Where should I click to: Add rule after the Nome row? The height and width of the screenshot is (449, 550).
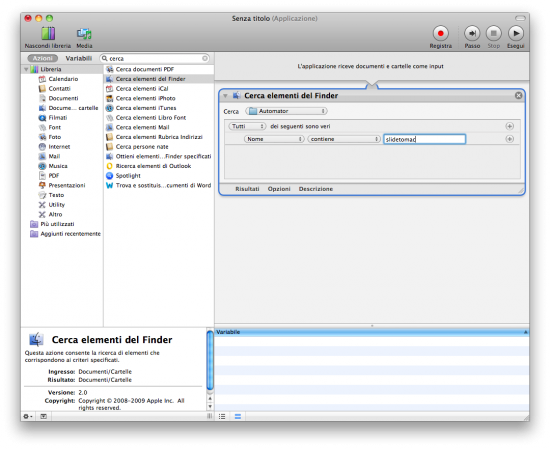(x=510, y=139)
